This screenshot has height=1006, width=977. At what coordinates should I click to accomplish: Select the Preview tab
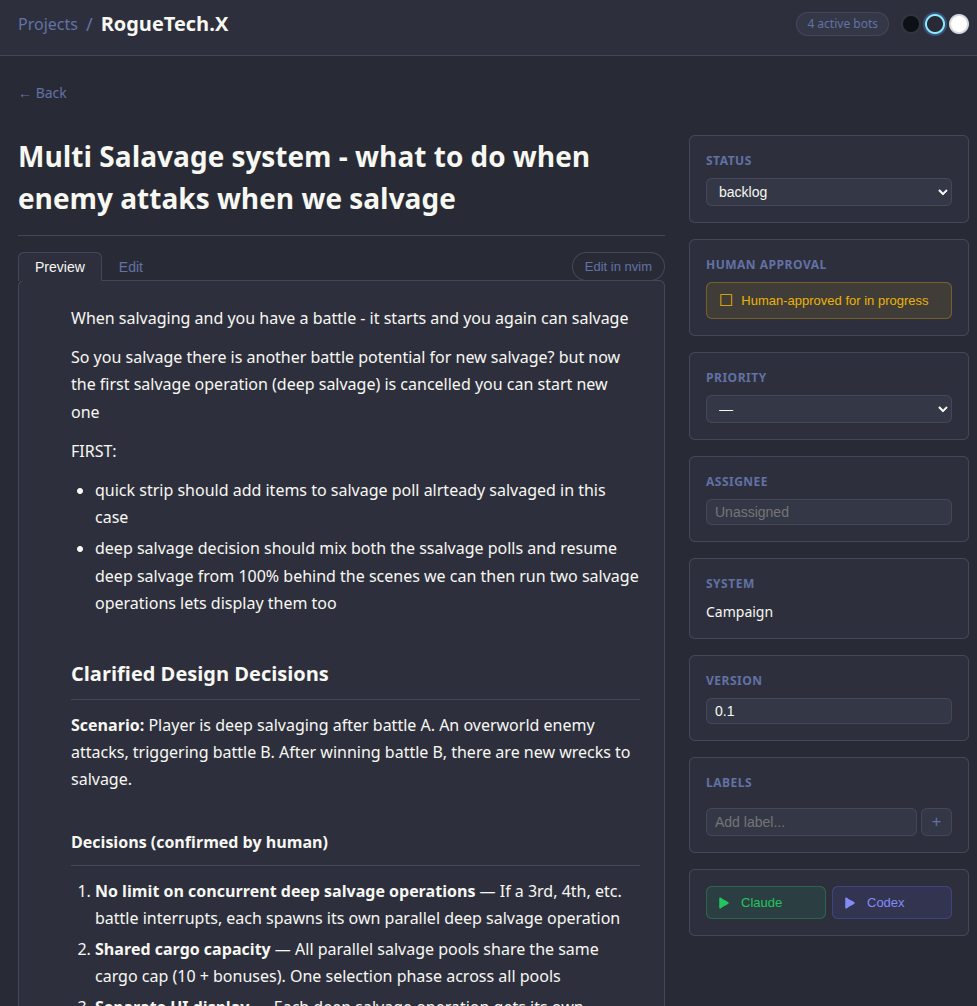pyautogui.click(x=60, y=267)
